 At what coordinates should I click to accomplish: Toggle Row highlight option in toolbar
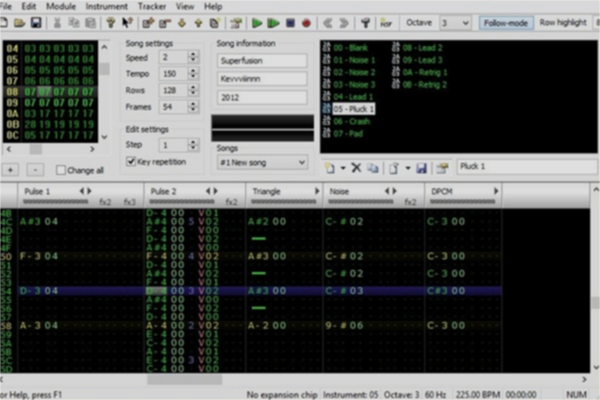pos(563,23)
